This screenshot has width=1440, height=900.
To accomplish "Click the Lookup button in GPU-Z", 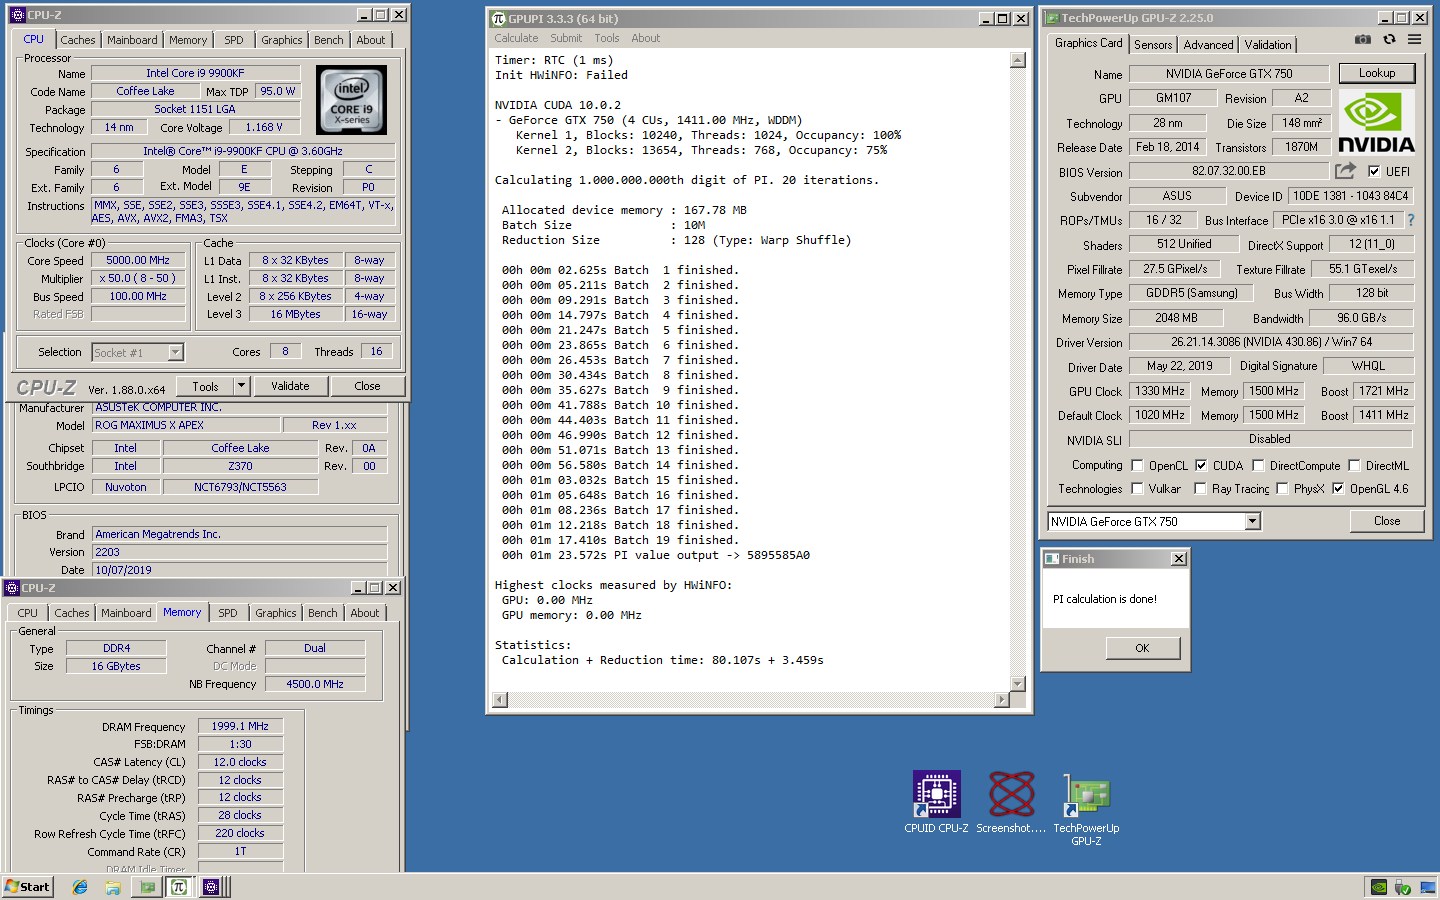I will pos(1377,73).
